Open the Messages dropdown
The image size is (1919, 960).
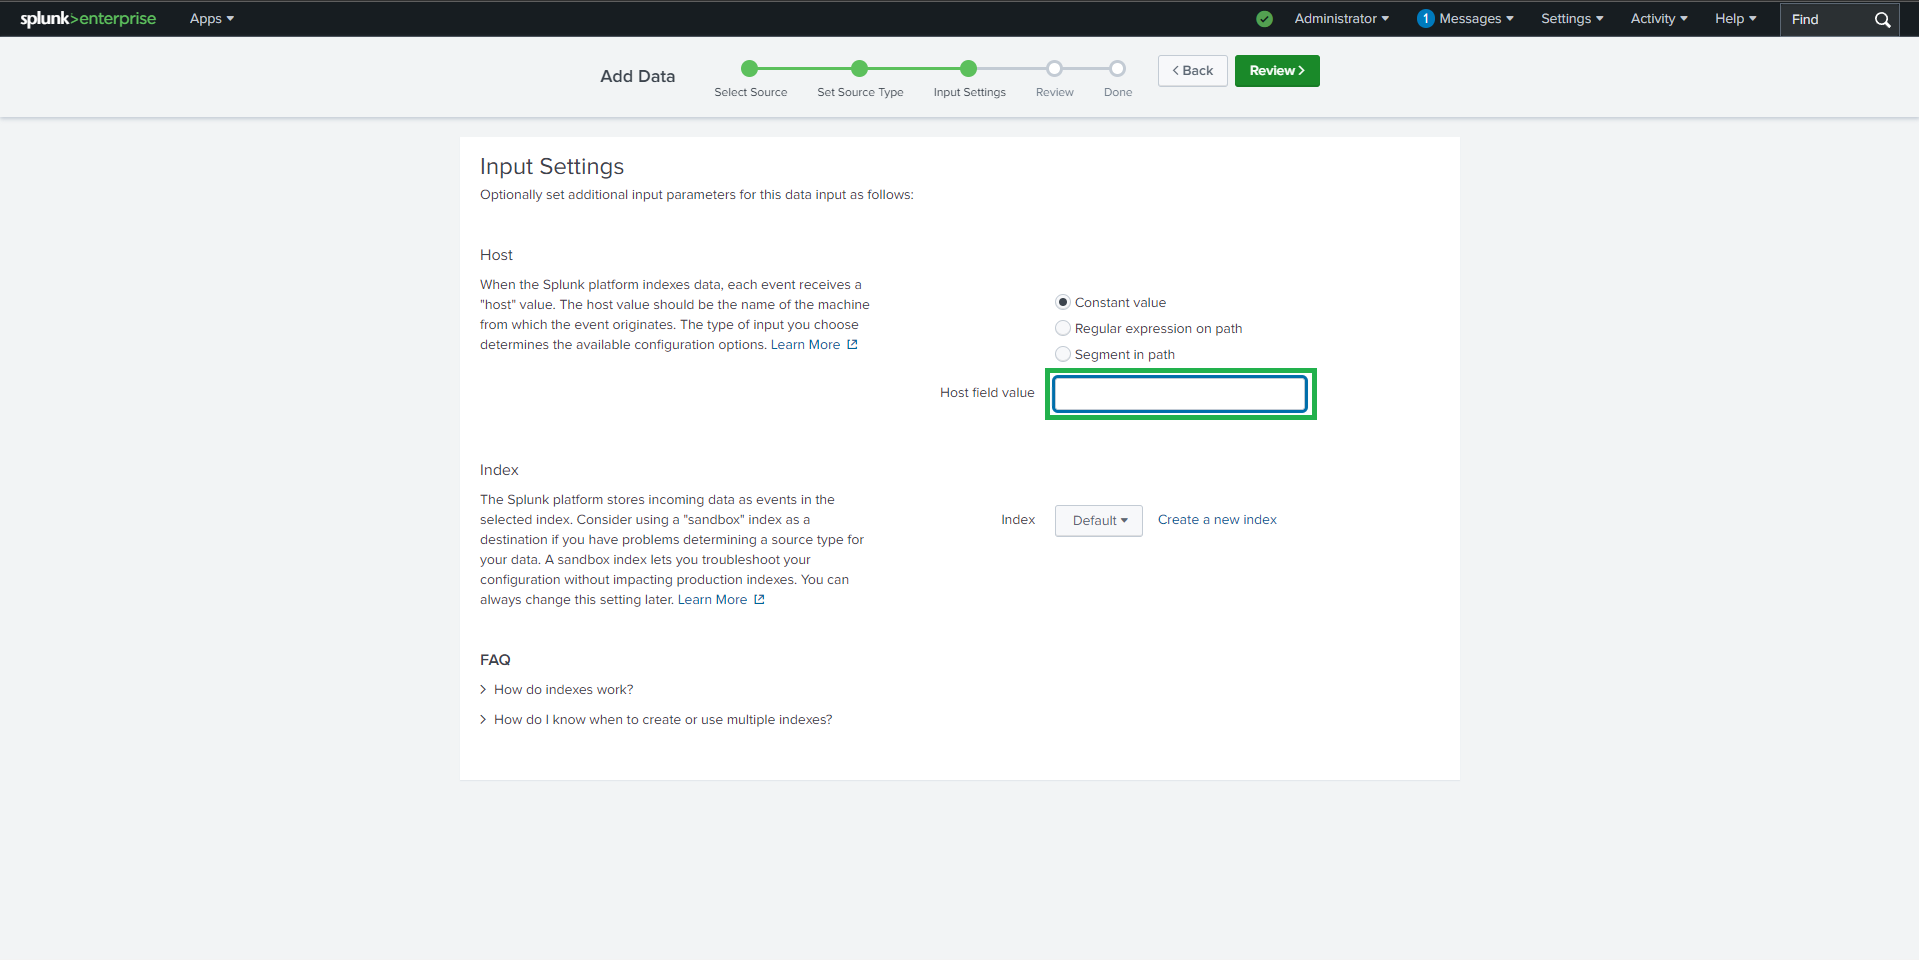(x=1475, y=18)
